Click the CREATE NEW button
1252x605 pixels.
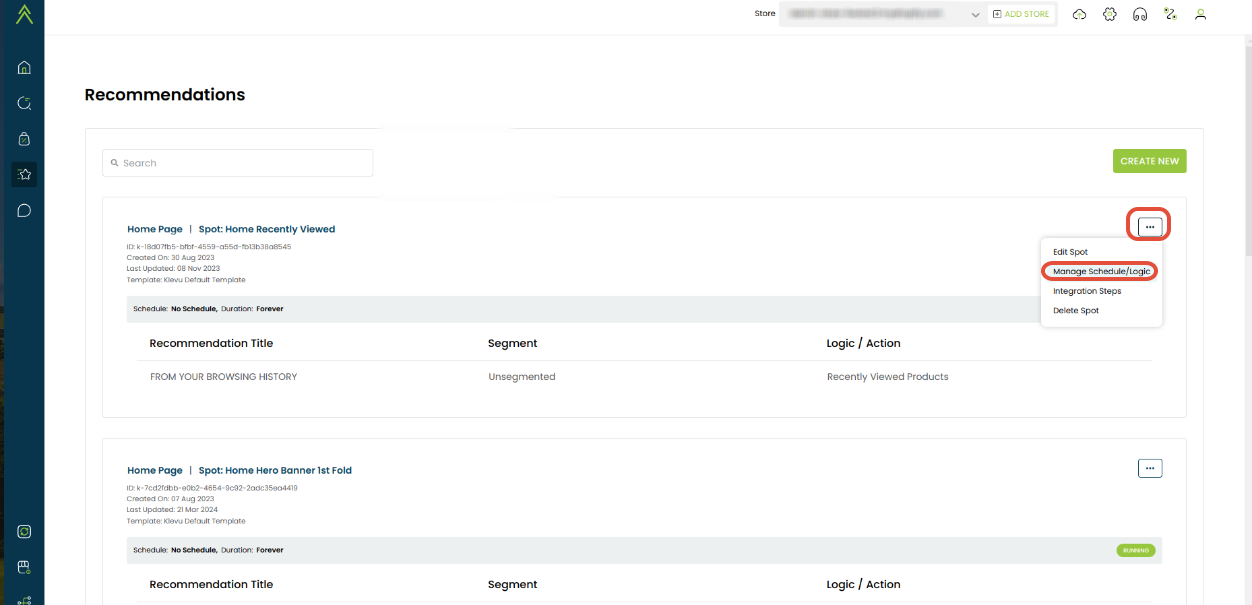click(x=1149, y=161)
